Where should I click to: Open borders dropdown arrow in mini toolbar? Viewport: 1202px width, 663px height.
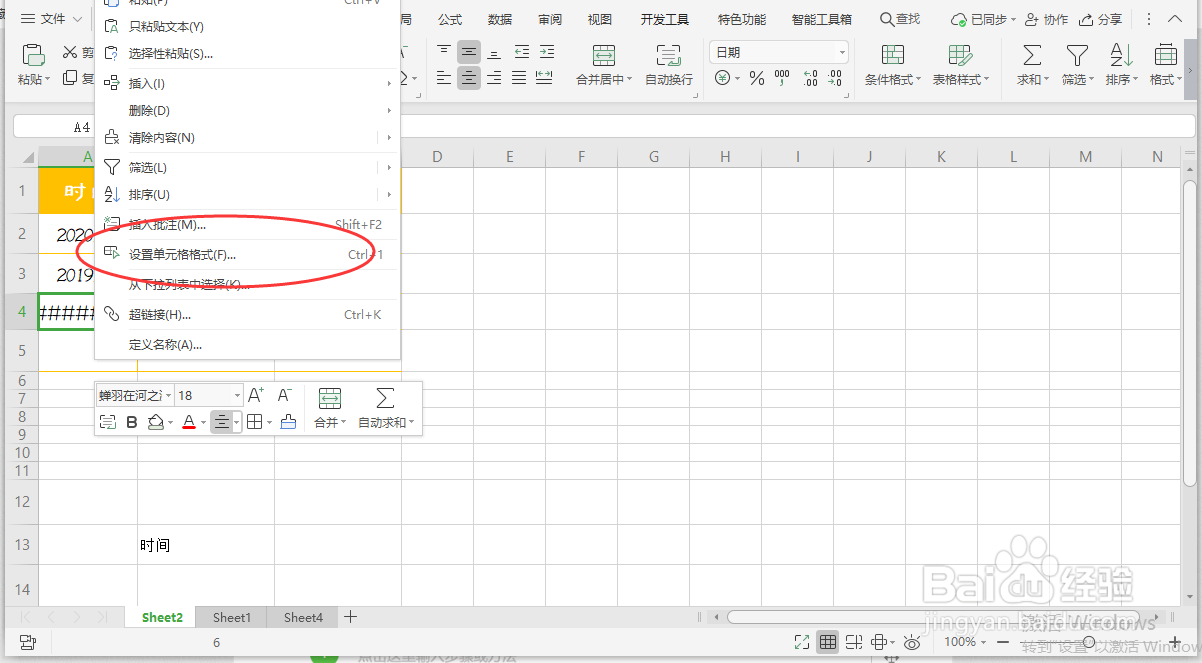(268, 423)
